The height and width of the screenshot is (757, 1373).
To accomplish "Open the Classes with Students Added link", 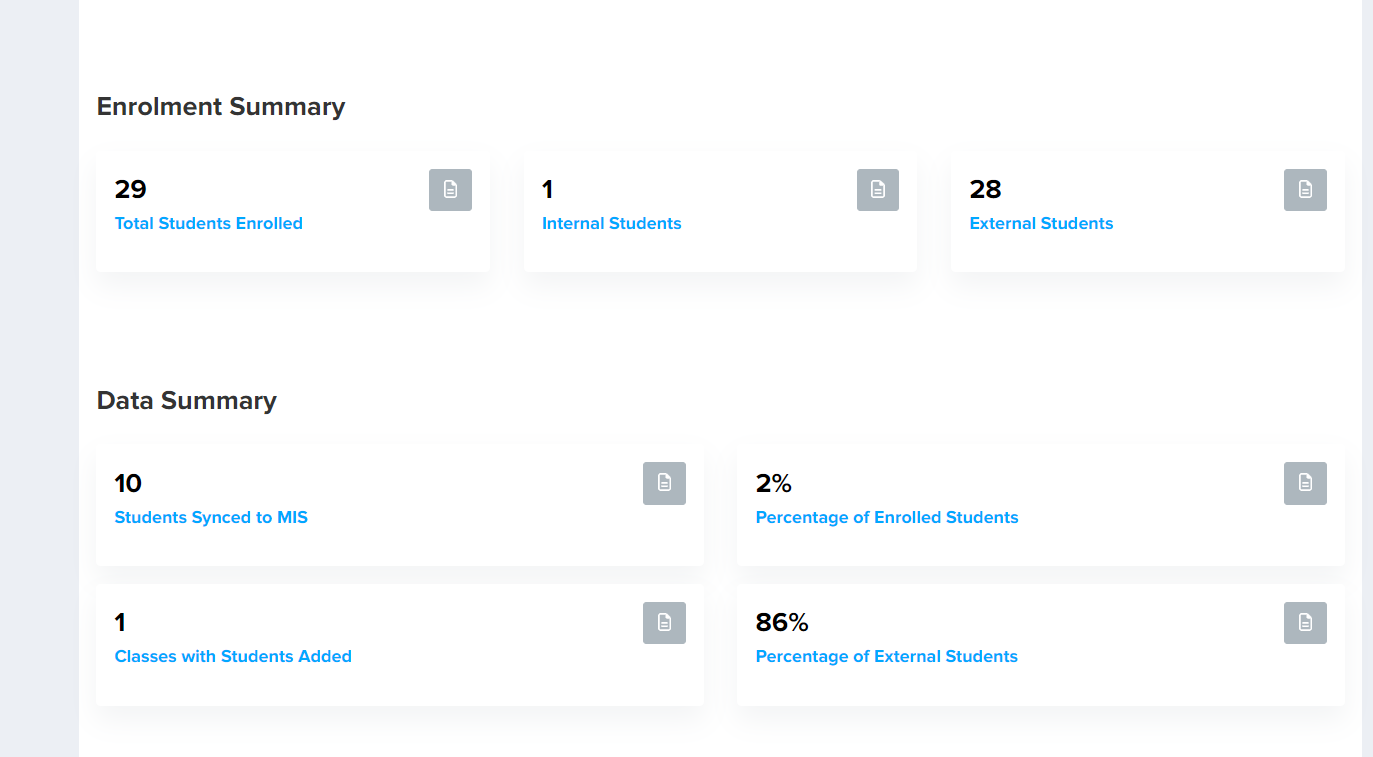I will point(233,657).
